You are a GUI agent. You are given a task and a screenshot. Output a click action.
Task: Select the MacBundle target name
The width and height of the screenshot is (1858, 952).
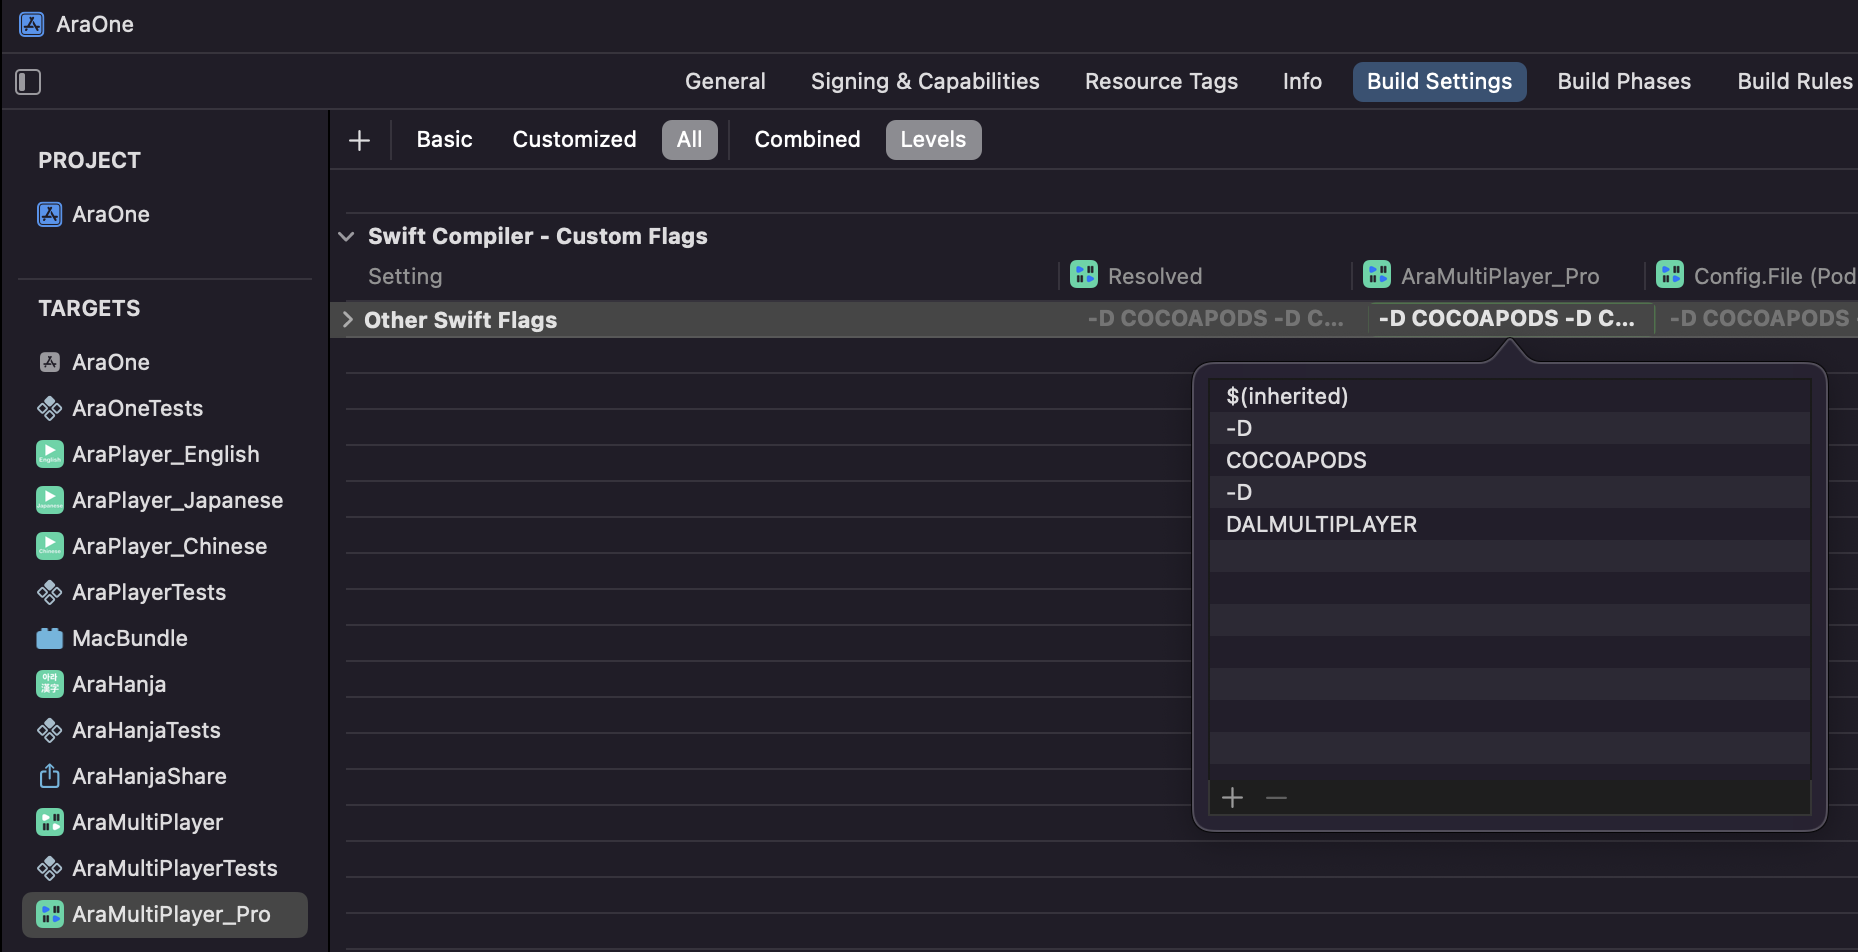[x=130, y=638]
